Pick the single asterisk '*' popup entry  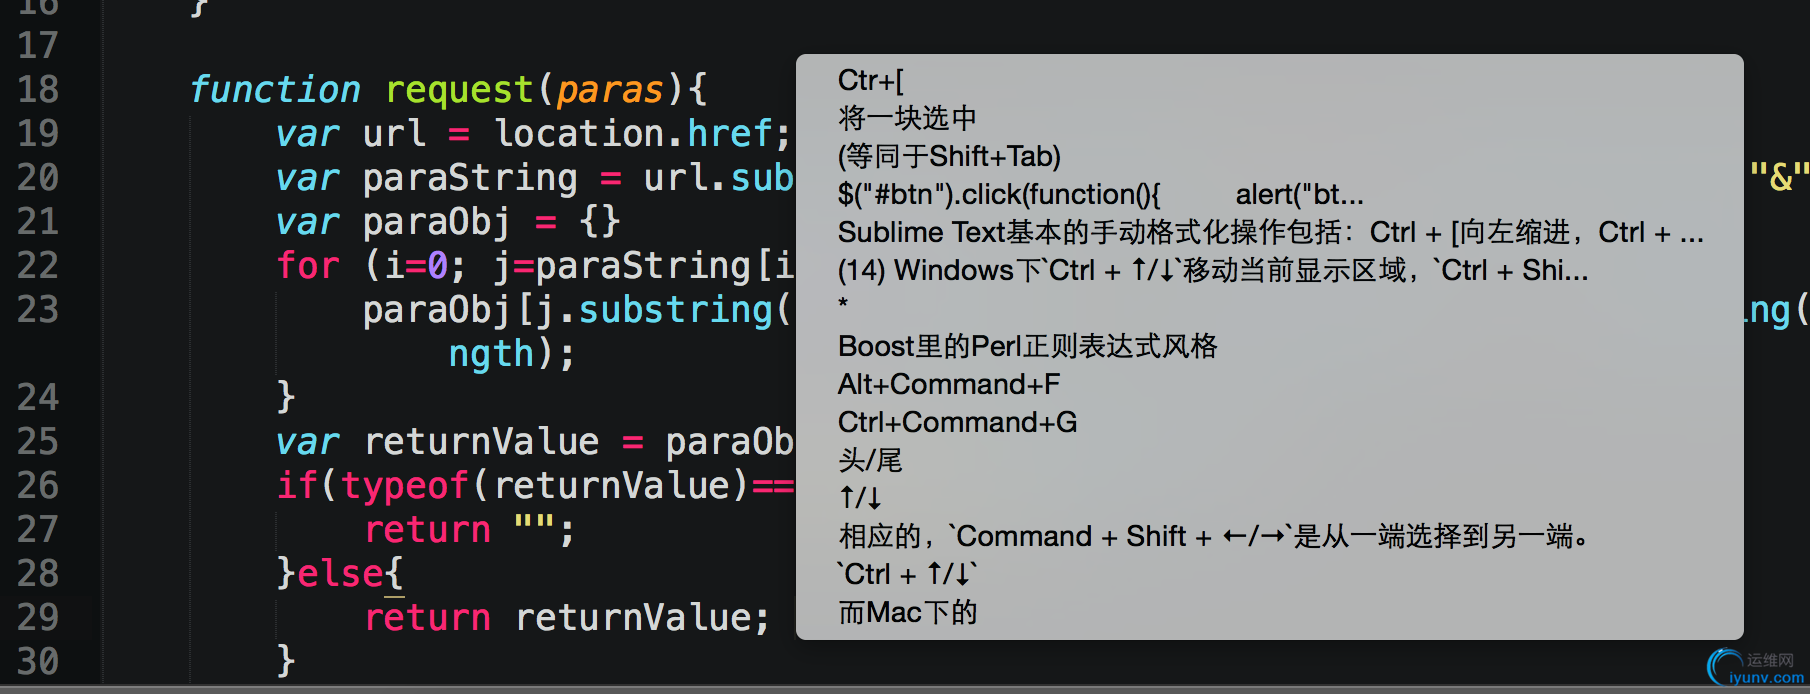tap(1269, 305)
